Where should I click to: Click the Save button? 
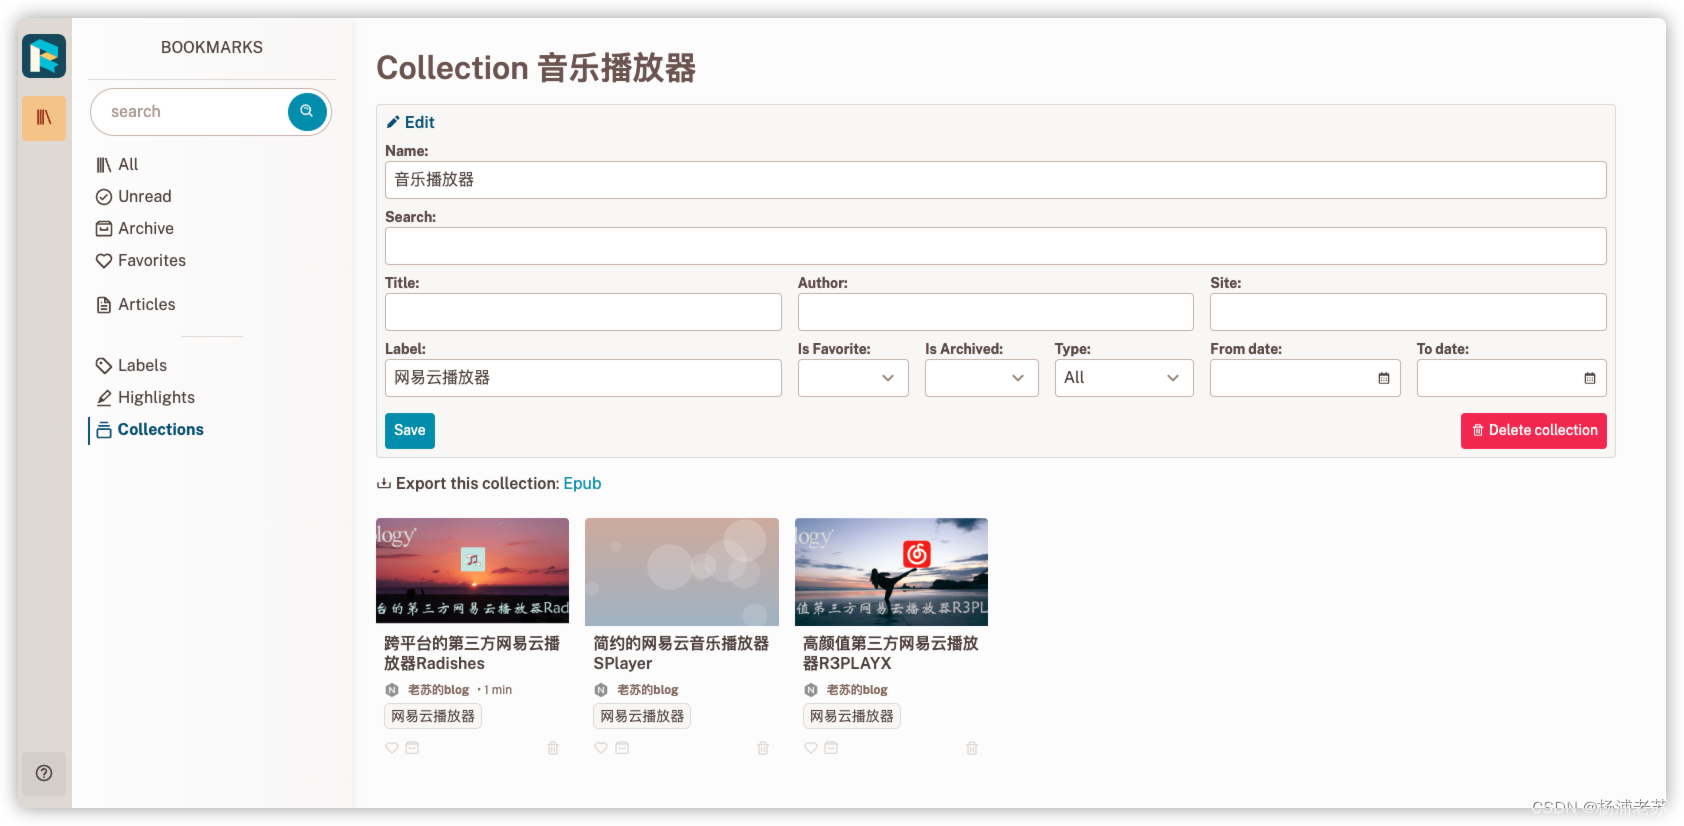click(x=410, y=431)
